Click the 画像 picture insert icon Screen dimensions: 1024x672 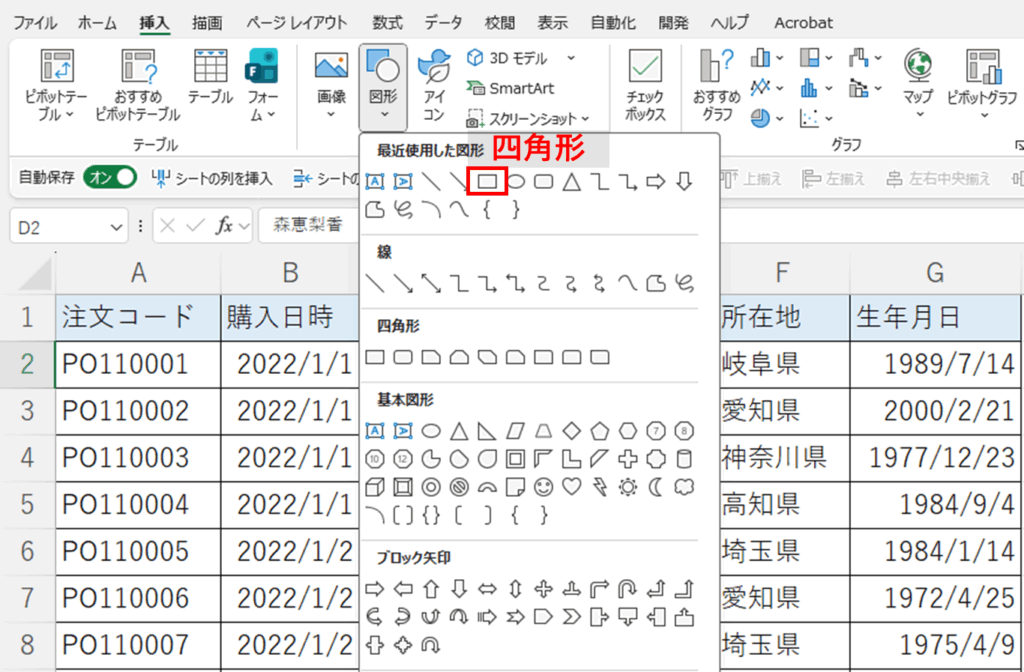[331, 78]
